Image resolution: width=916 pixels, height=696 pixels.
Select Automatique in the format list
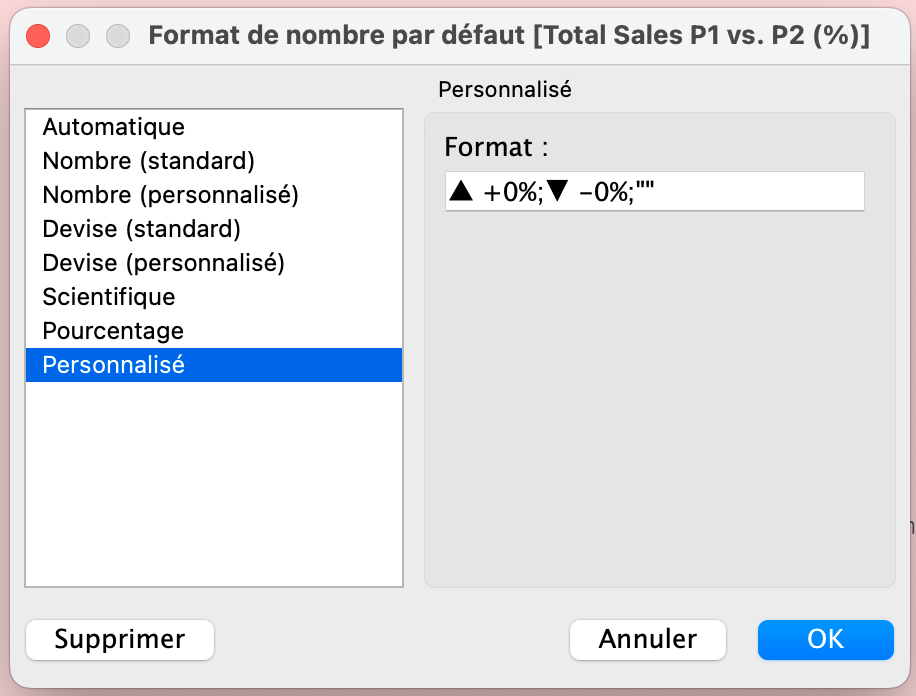pyautogui.click(x=113, y=127)
